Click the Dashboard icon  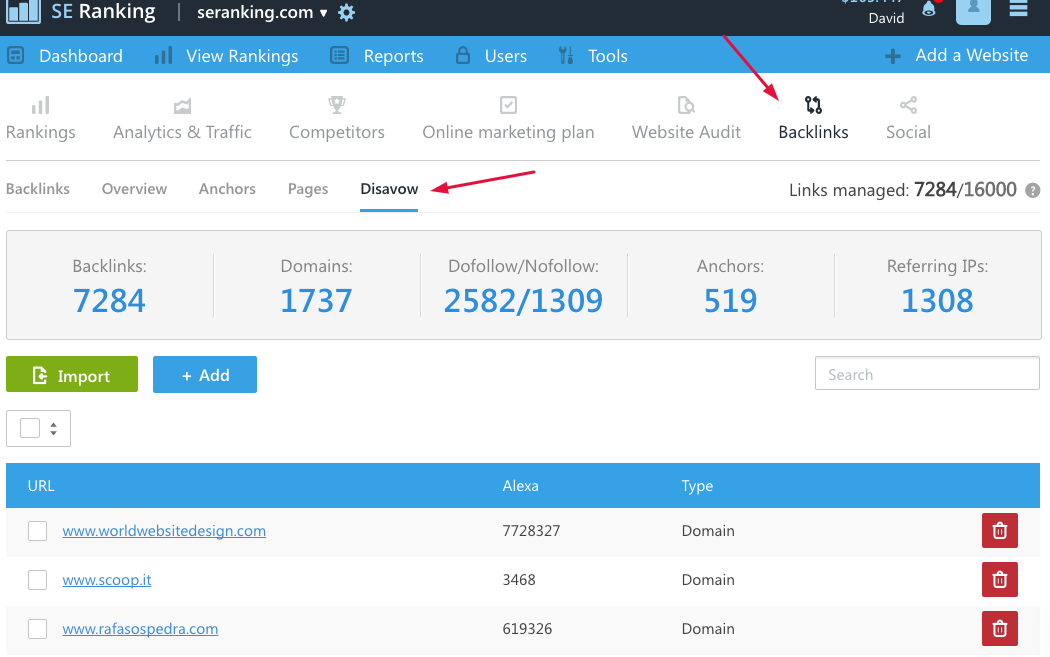15,56
